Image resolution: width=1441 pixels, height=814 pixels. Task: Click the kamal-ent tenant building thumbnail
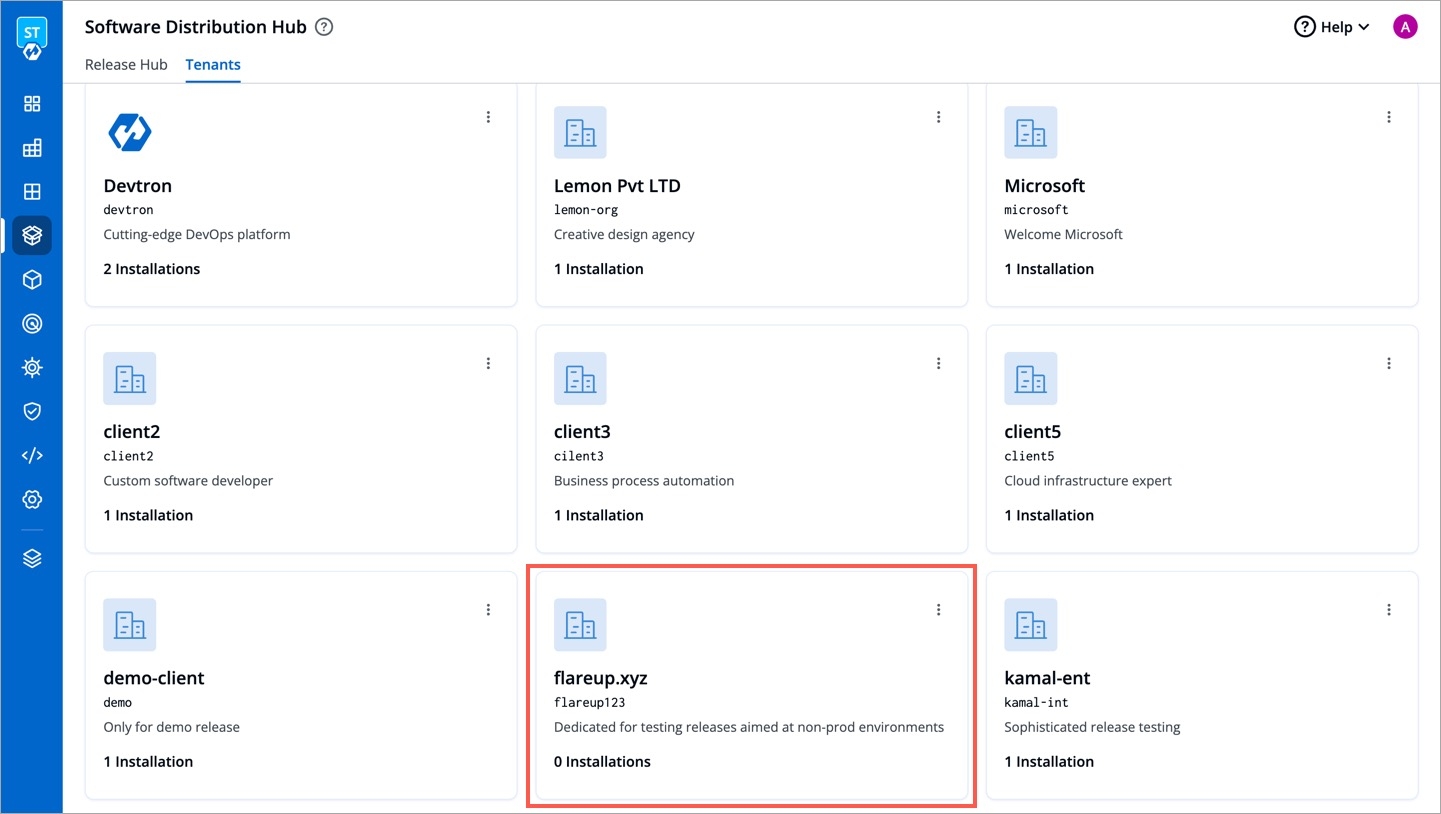click(x=1030, y=625)
